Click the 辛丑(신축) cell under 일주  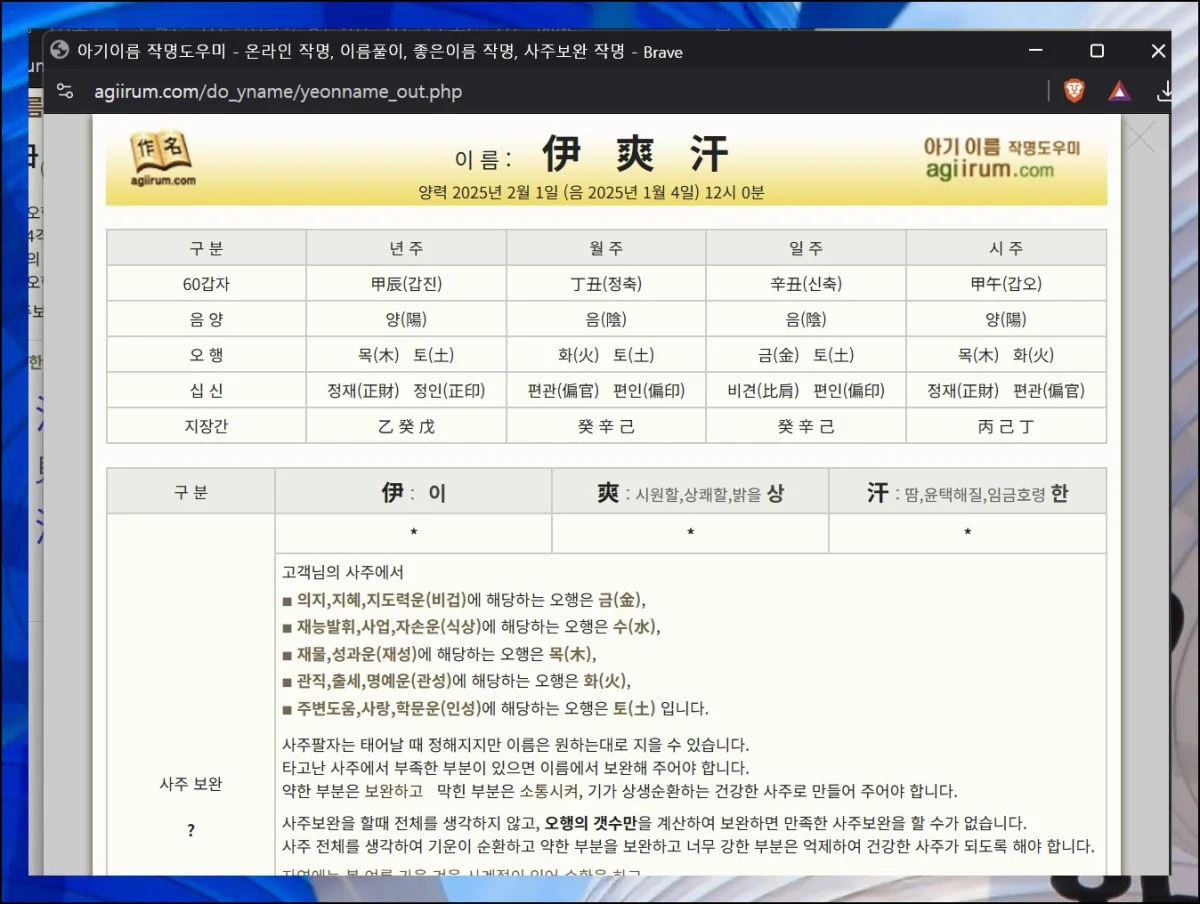(x=806, y=284)
